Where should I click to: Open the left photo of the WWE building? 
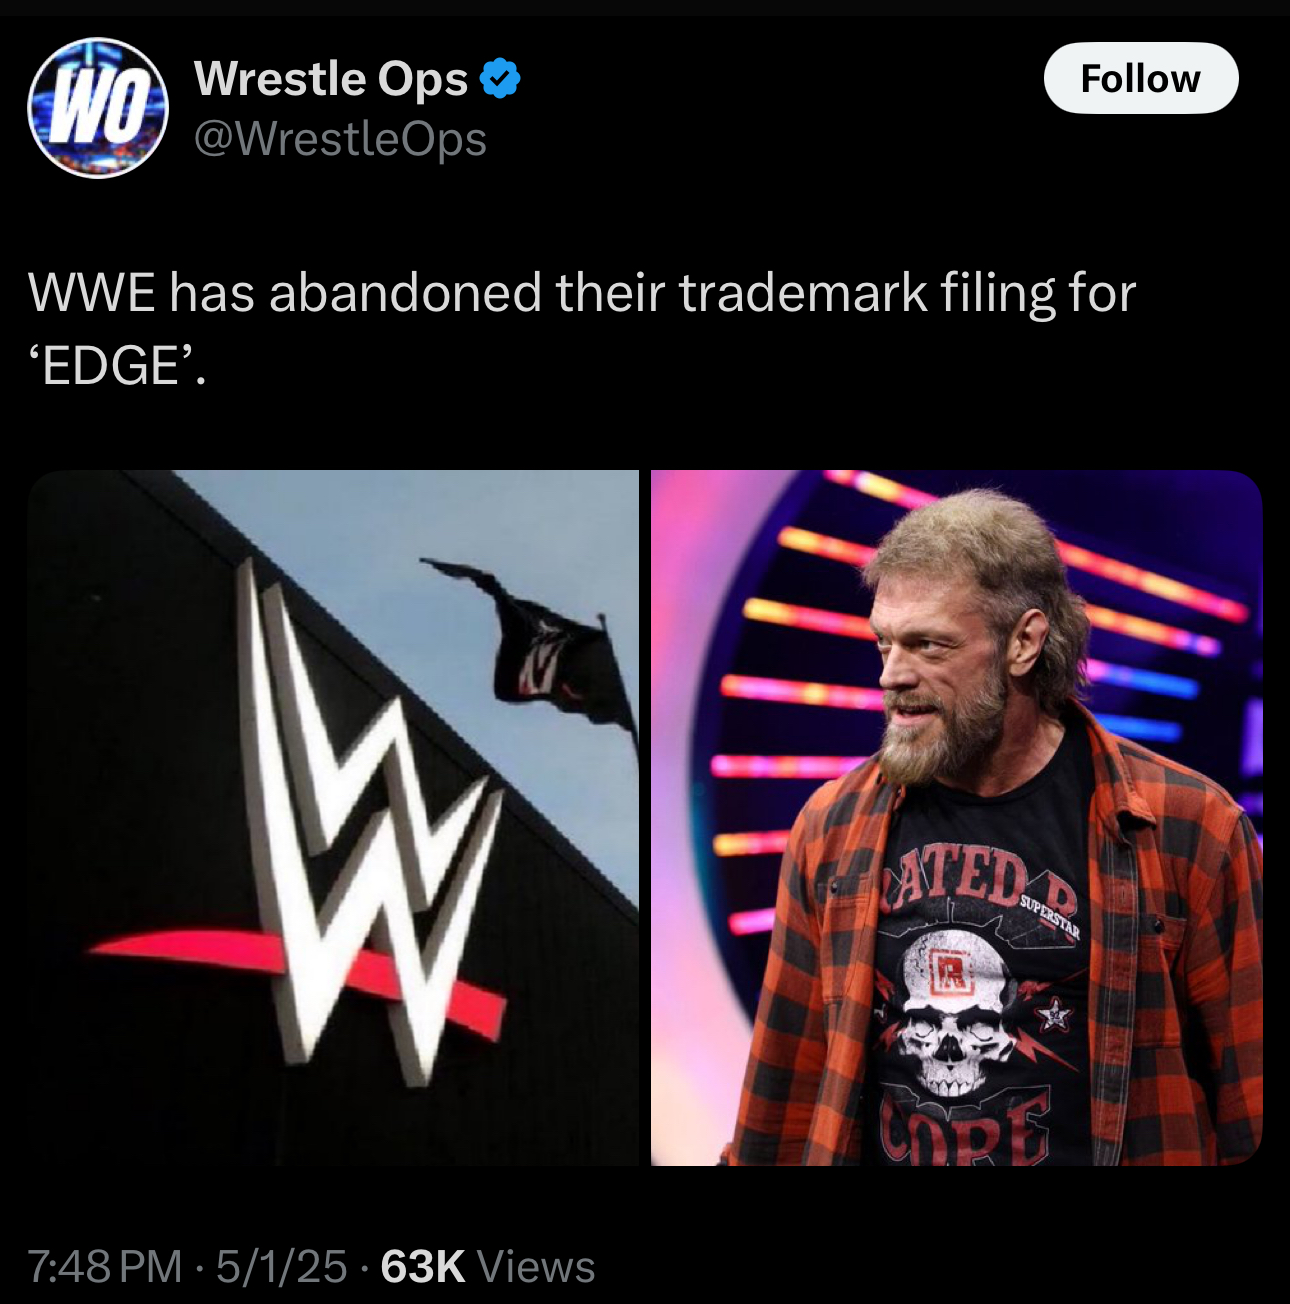tap(333, 818)
